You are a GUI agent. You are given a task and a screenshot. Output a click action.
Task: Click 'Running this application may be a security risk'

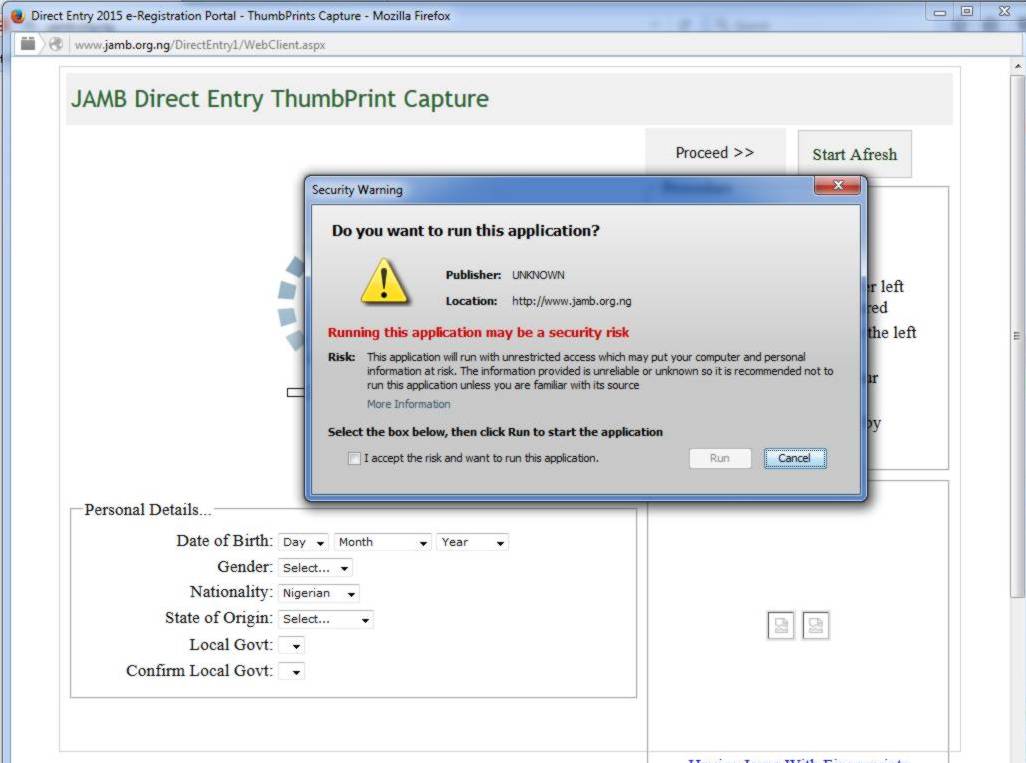point(478,332)
